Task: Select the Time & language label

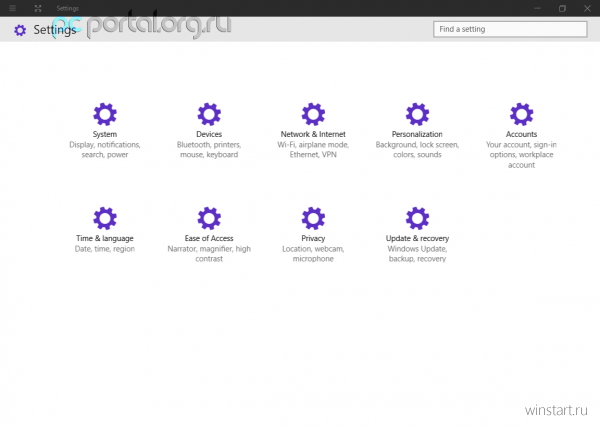Action: [105, 238]
